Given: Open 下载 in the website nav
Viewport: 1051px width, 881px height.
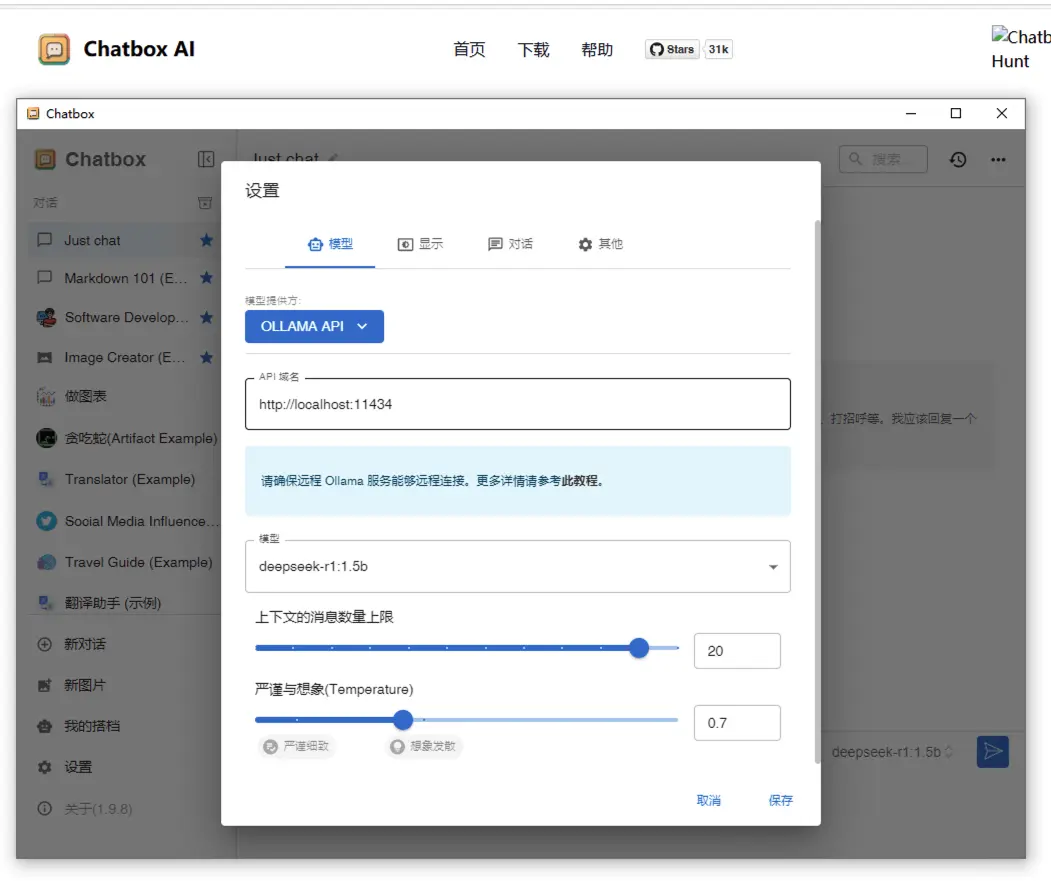Looking at the screenshot, I should 534,49.
